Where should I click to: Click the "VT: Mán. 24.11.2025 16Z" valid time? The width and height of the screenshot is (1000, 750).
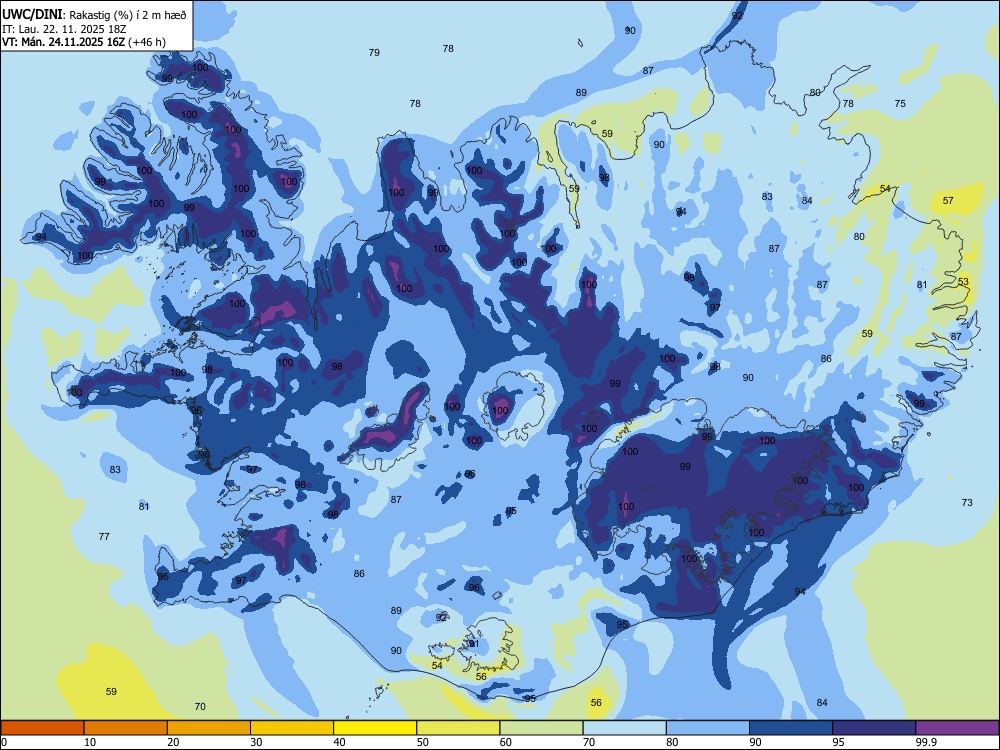click(x=64, y=42)
